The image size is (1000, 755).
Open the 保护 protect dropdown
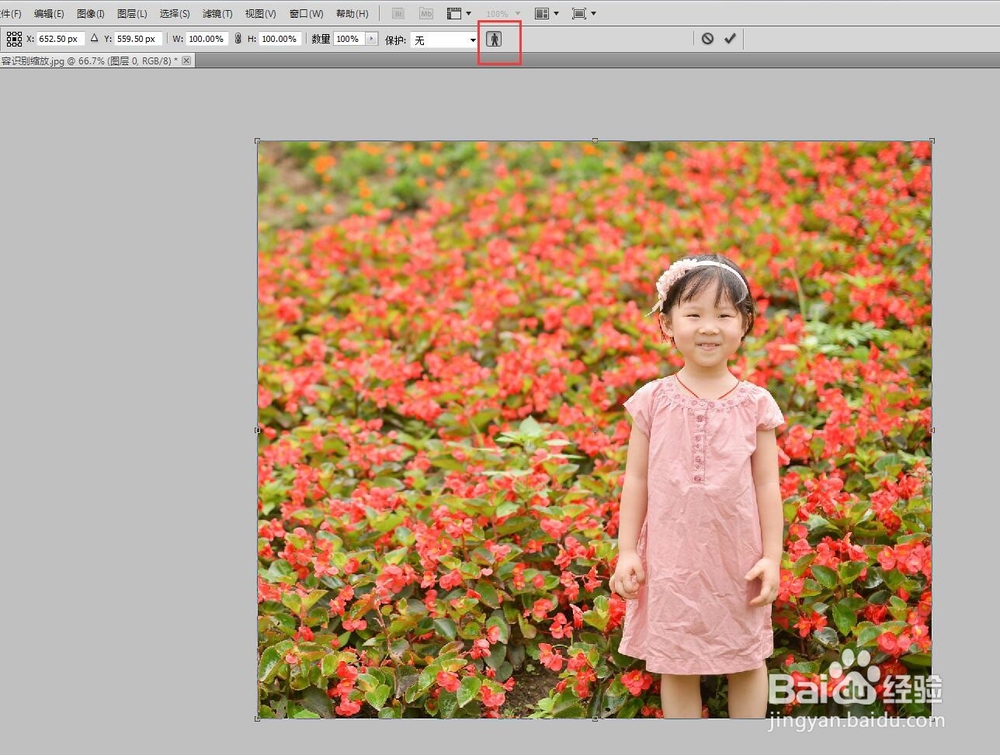pyautogui.click(x=444, y=40)
